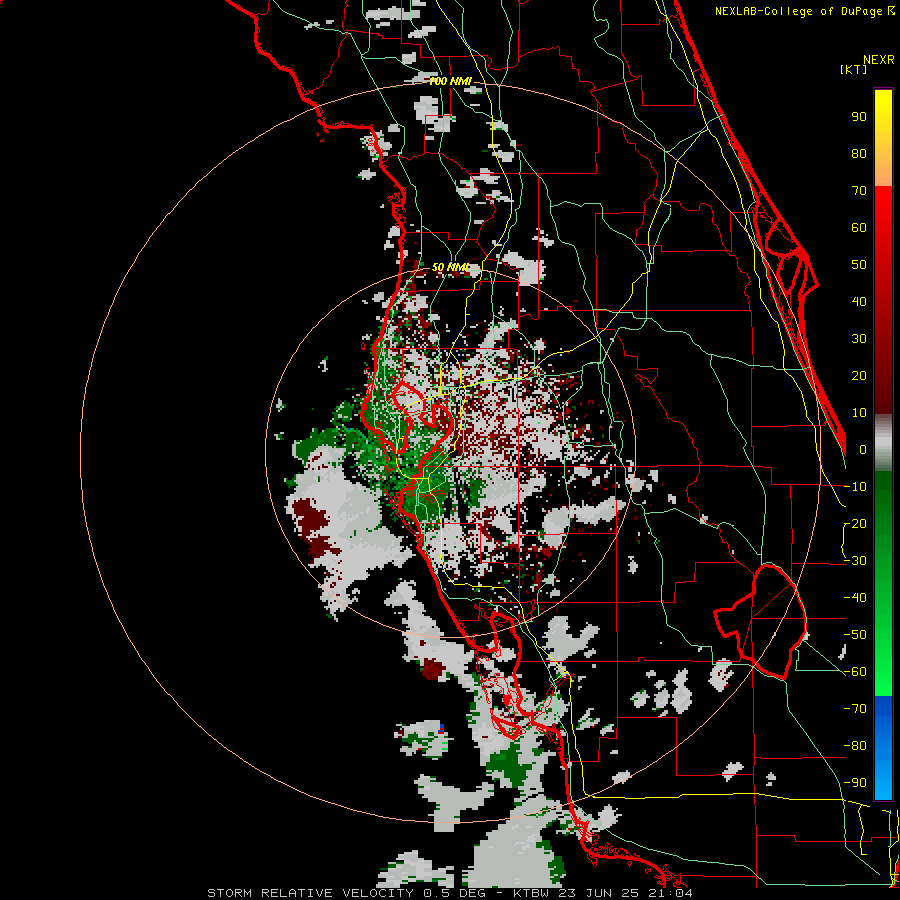This screenshot has height=900, width=900.
Task: Click the 0 value on the velocity scale
Action: (x=863, y=450)
